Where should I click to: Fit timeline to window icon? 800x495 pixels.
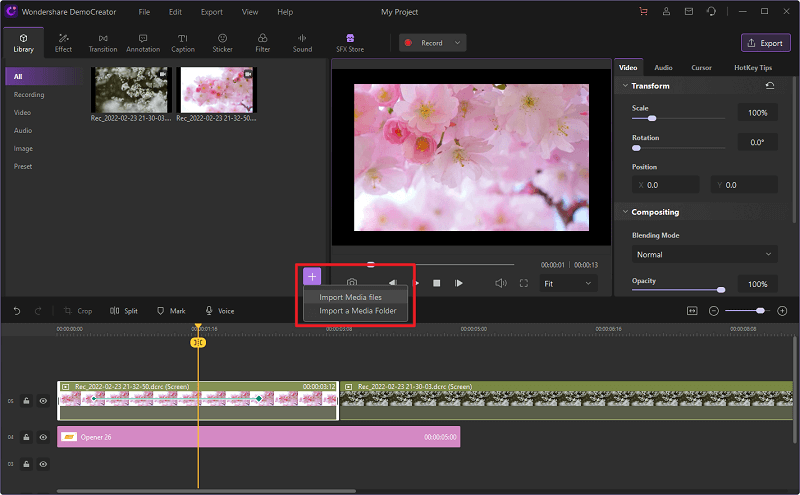(692, 311)
